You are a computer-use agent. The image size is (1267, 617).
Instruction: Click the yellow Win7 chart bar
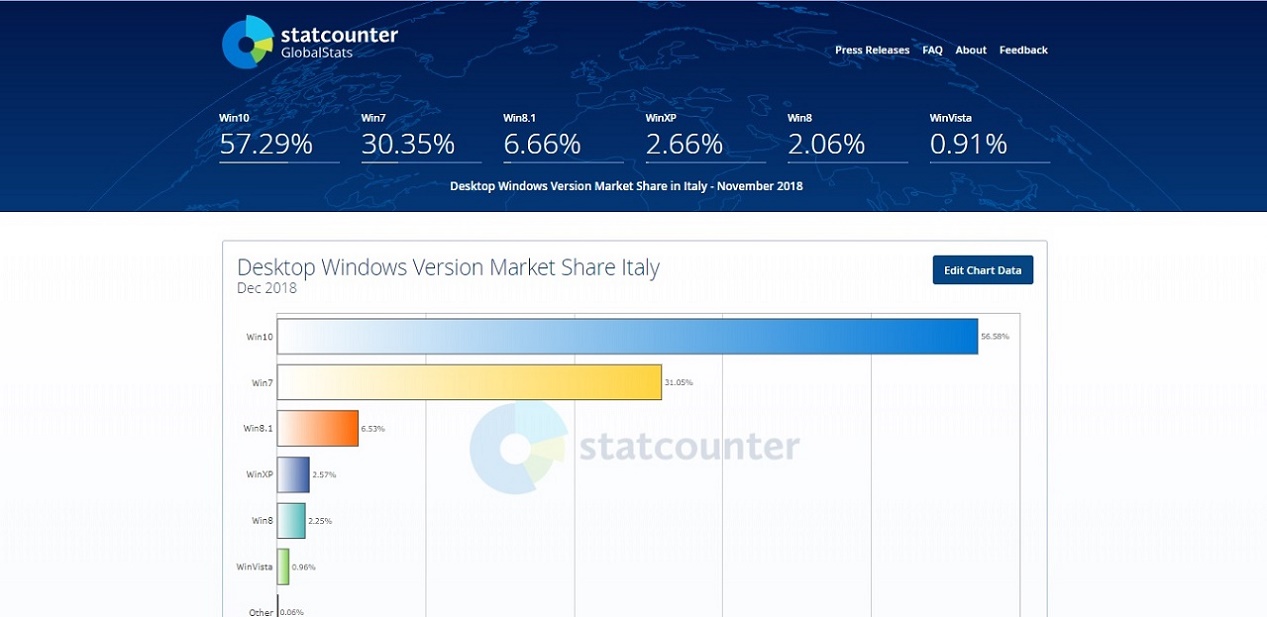click(469, 382)
